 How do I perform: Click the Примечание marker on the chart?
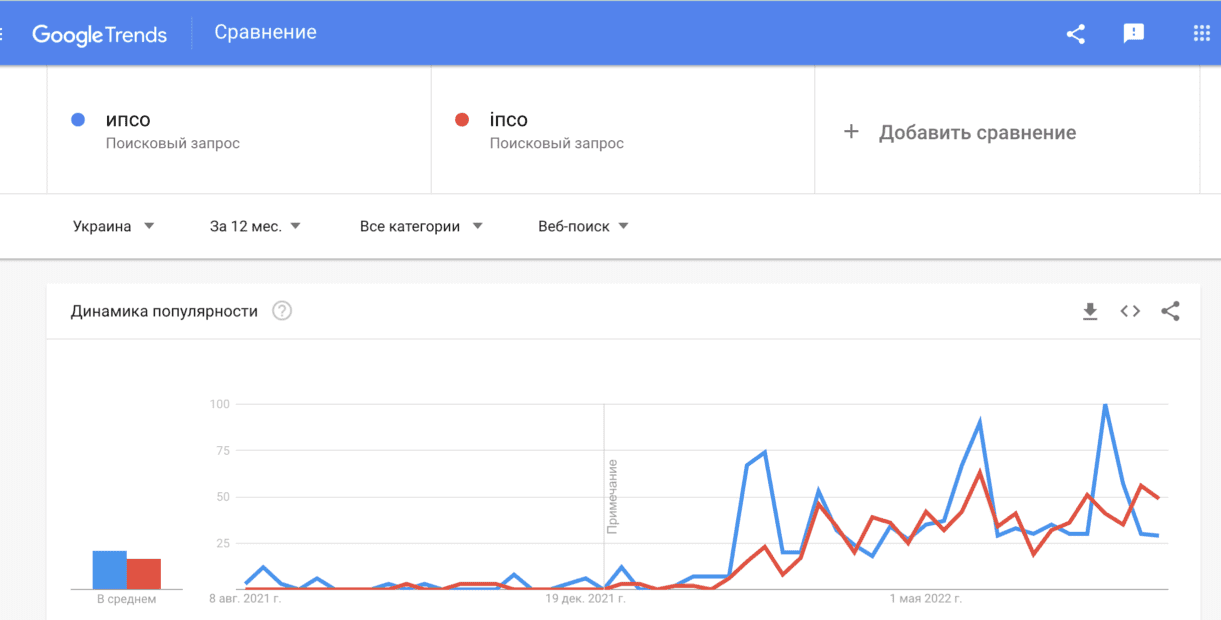tap(612, 496)
